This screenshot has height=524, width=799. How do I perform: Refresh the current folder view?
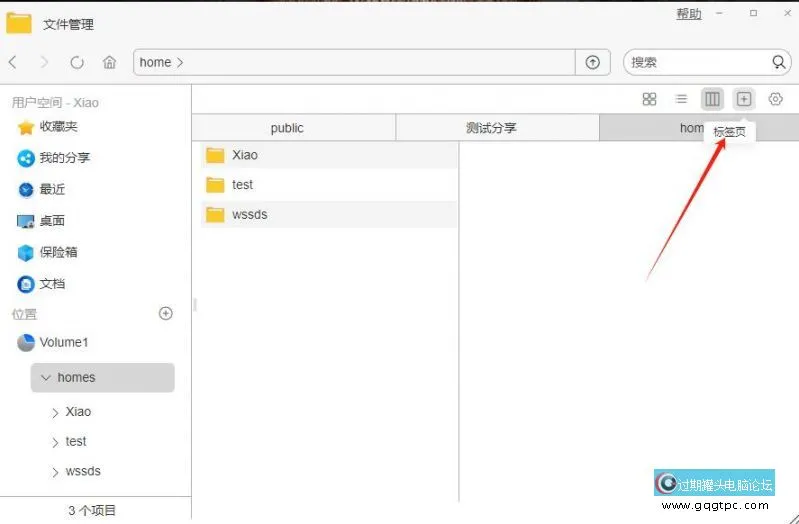pos(77,62)
